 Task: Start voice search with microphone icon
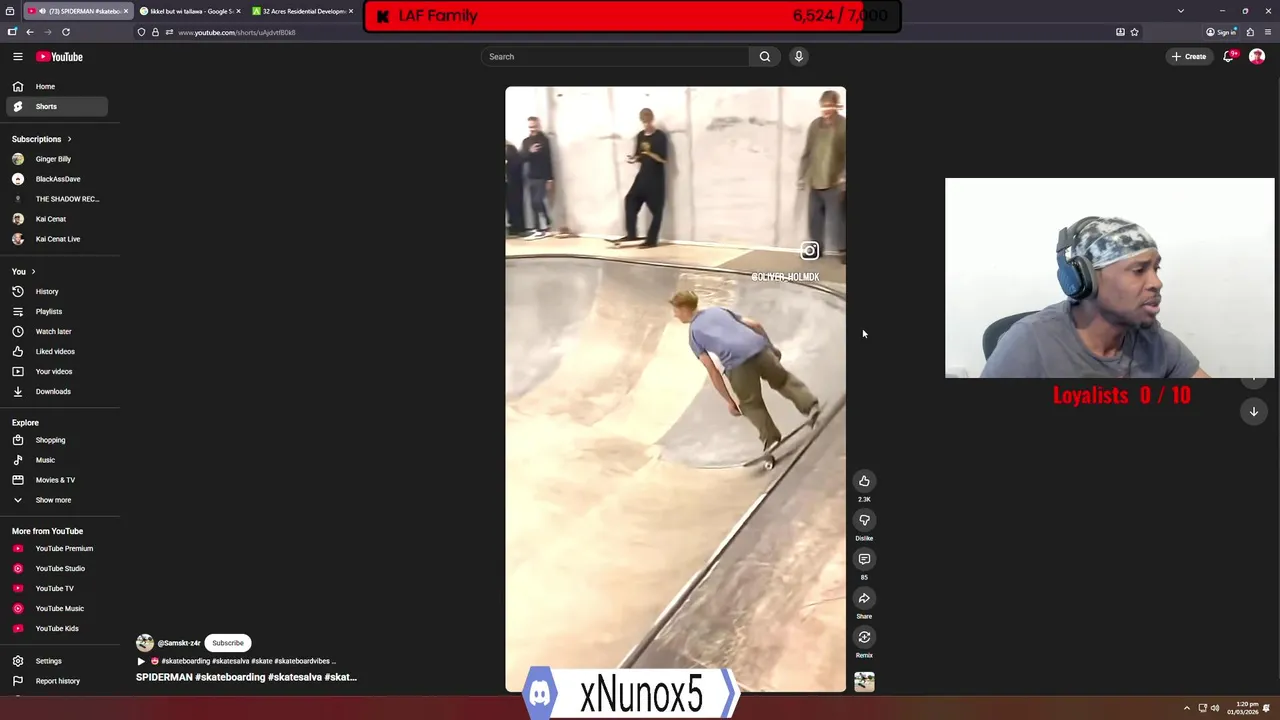click(x=799, y=57)
